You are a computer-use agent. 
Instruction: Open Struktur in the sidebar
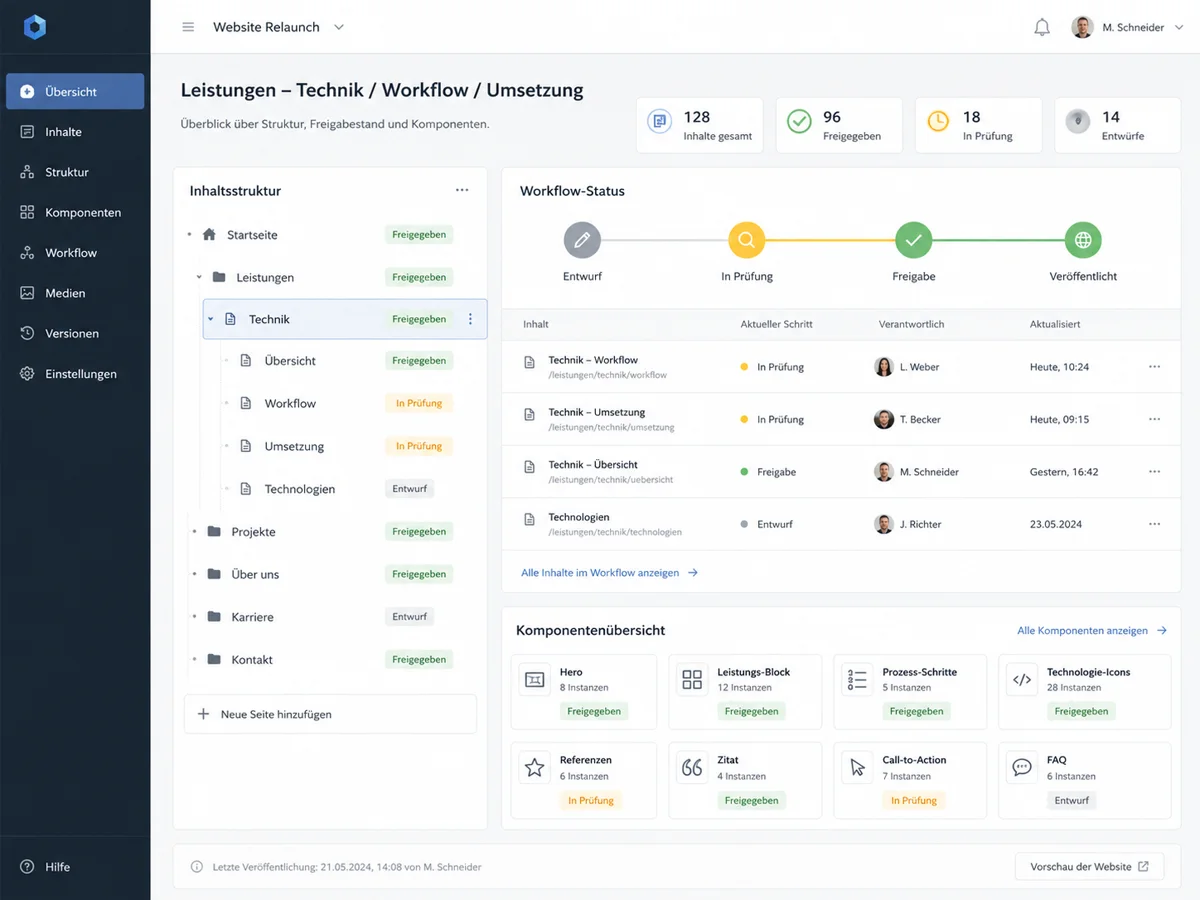pos(75,172)
